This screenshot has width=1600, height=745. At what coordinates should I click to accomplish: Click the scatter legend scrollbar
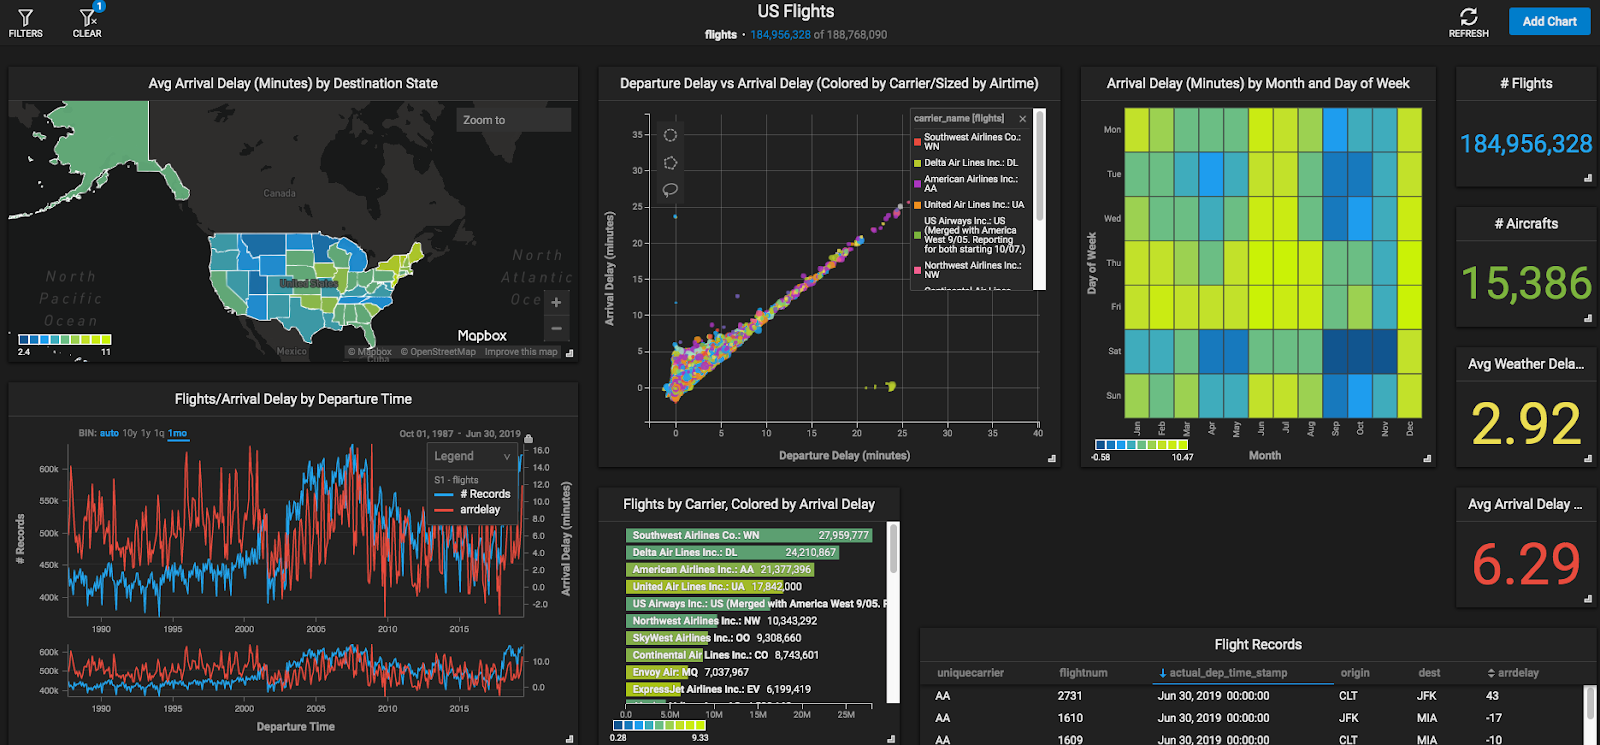click(1039, 165)
